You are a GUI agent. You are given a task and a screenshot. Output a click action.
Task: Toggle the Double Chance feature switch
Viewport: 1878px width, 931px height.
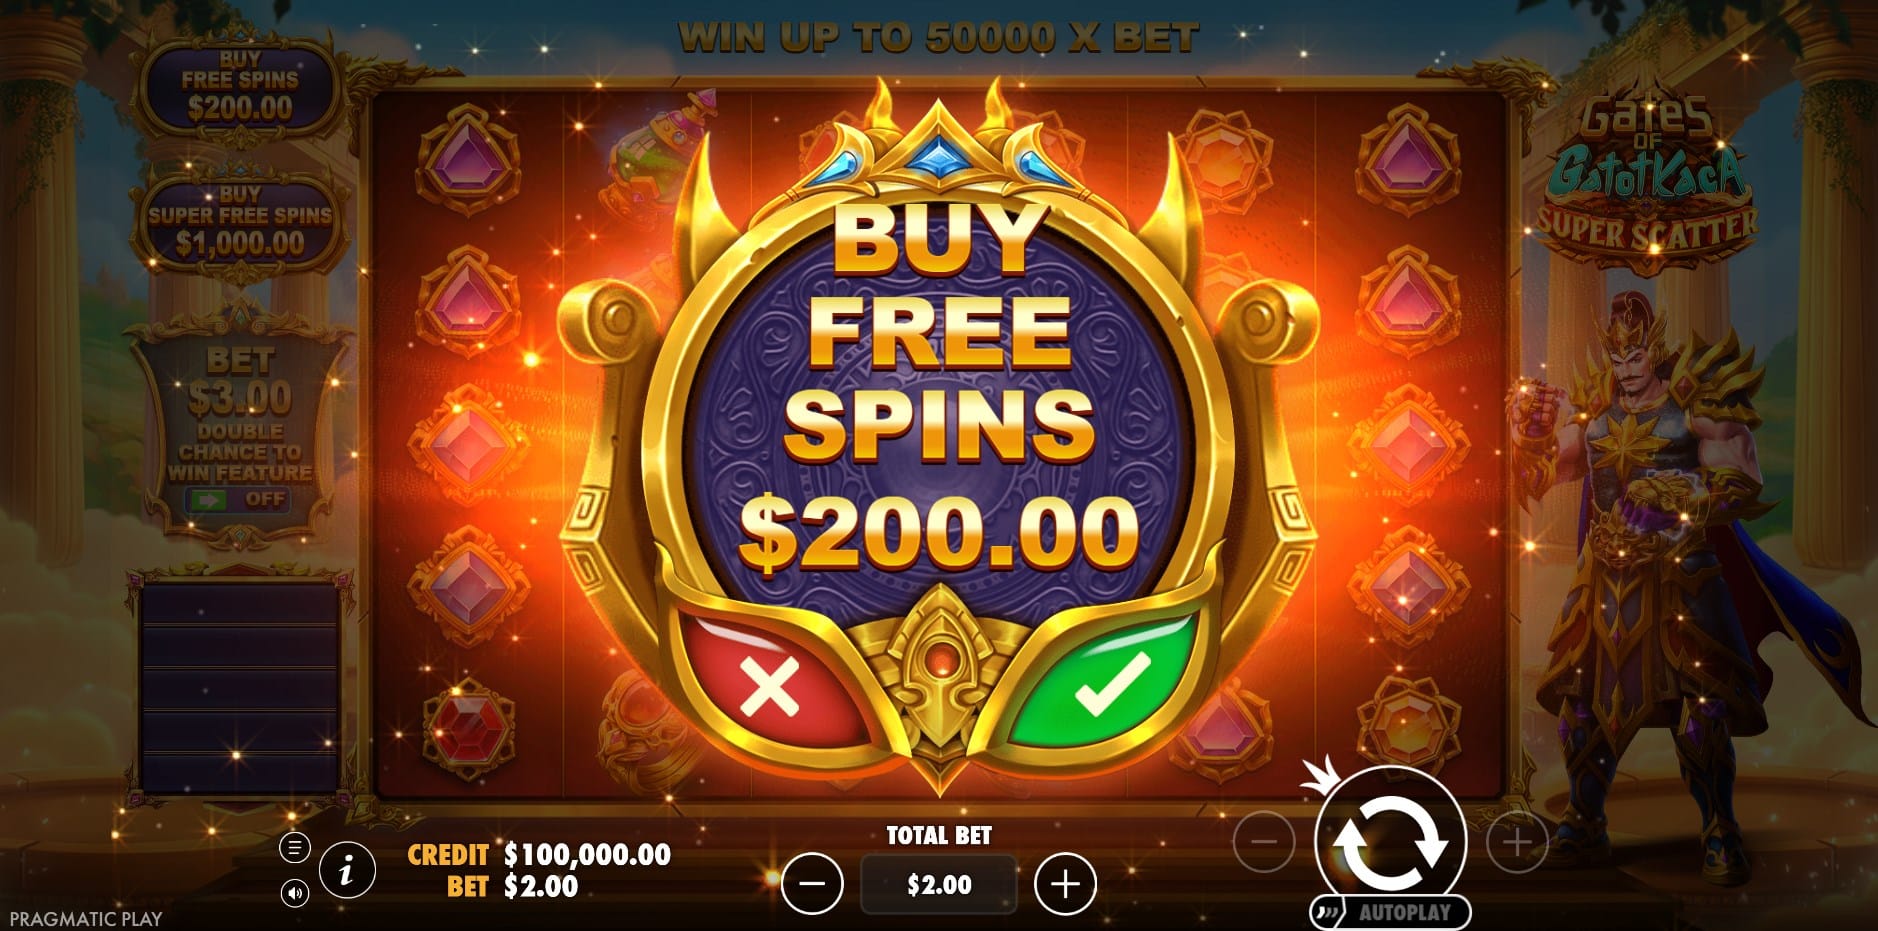coord(237,498)
